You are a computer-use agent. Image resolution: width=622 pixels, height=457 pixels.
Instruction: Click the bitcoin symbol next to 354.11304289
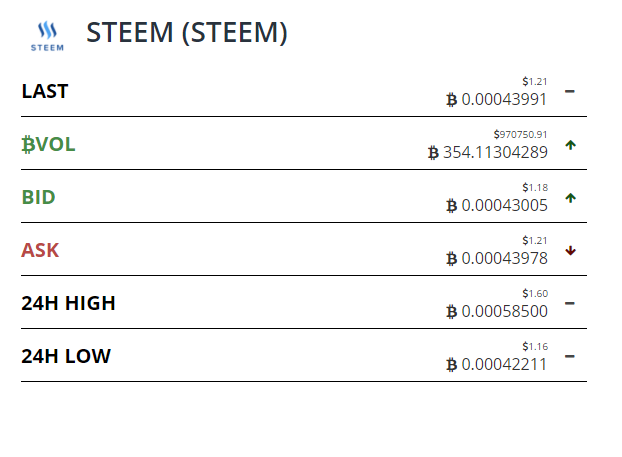tap(433, 153)
